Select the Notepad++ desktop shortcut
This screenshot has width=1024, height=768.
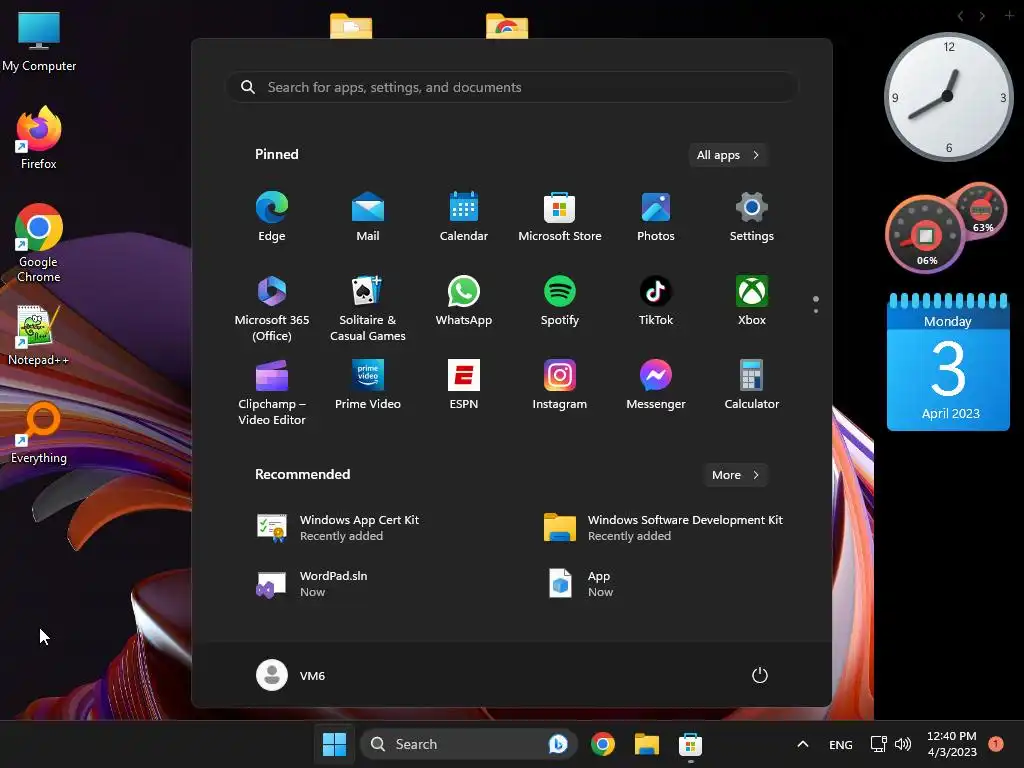38,335
